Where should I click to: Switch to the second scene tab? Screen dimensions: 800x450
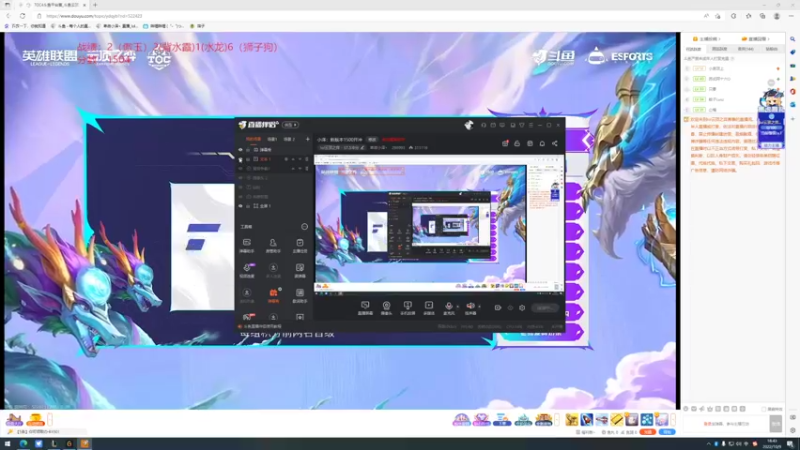pos(272,139)
